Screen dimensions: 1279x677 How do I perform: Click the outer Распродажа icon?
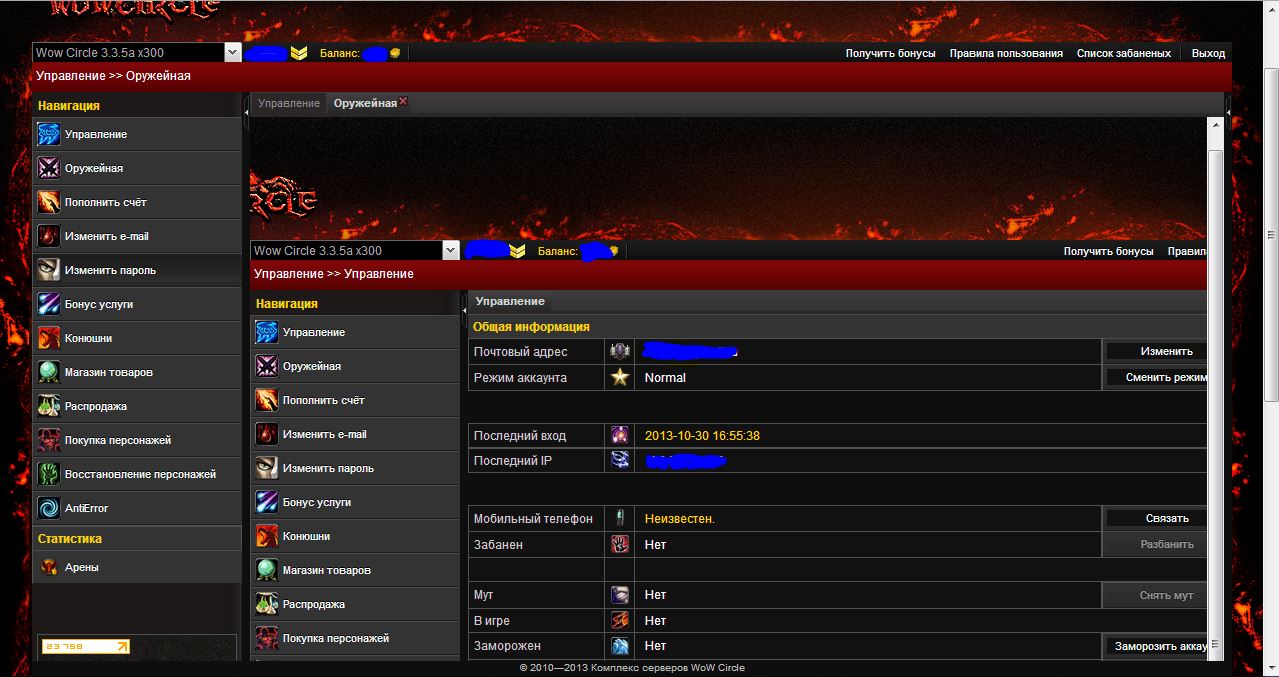click(x=48, y=406)
